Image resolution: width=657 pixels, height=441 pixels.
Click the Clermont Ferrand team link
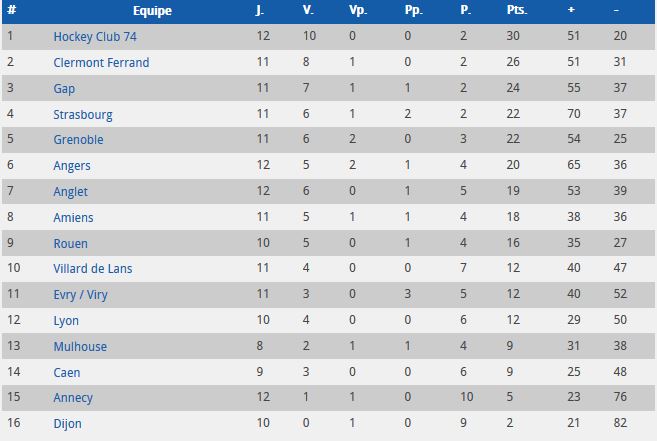click(101, 62)
